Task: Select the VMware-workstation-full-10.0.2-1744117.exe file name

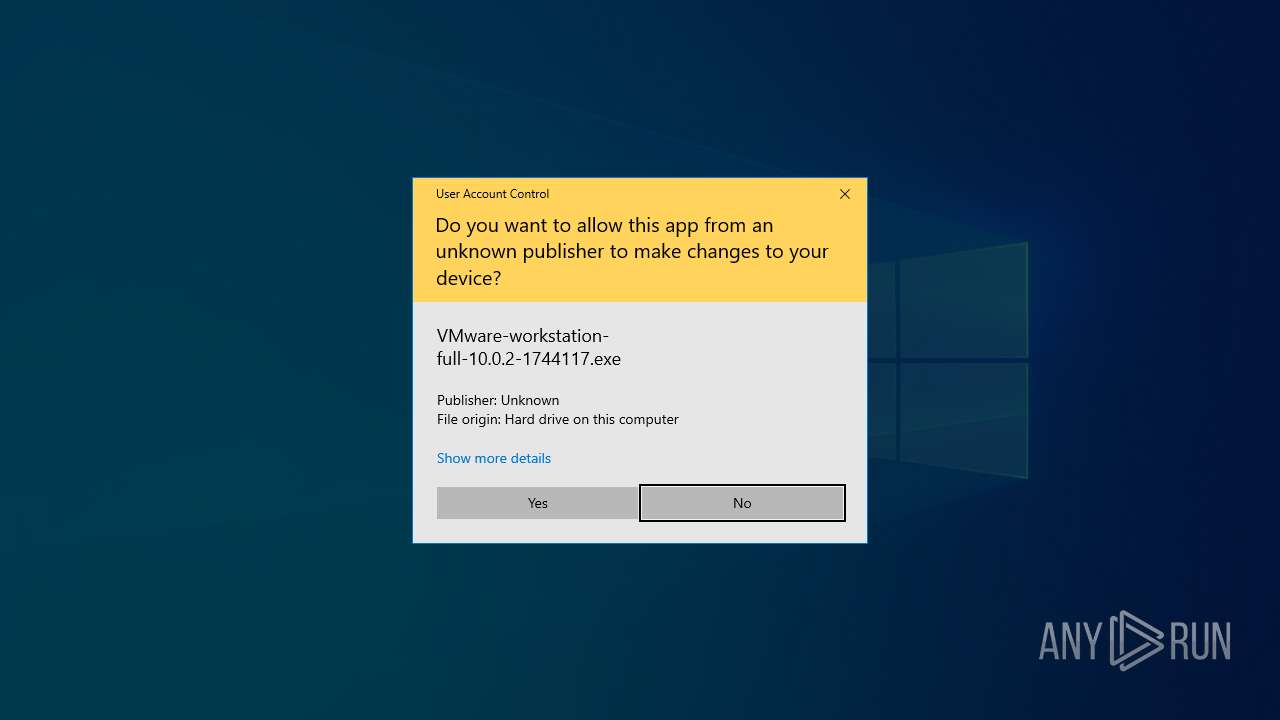Action: (529, 347)
